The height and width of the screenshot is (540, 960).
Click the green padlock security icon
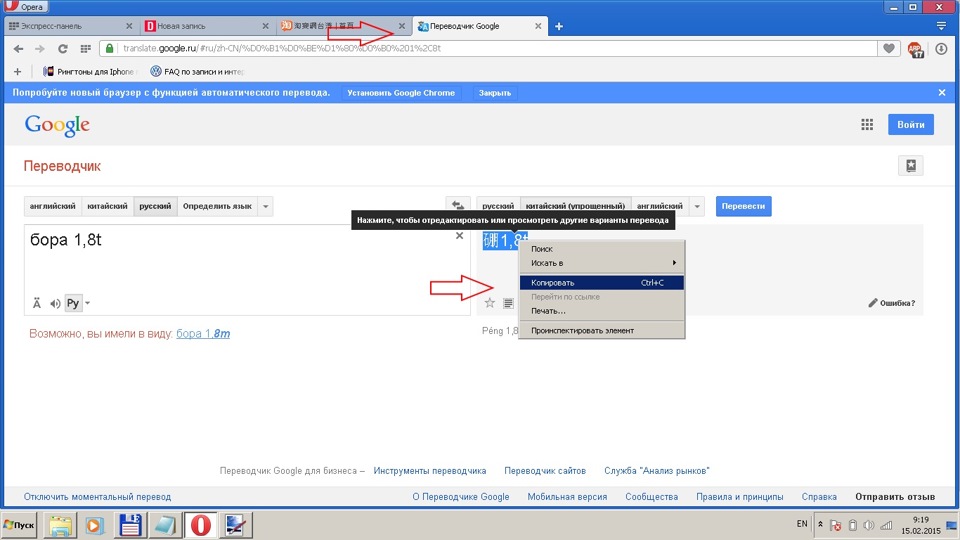tap(110, 48)
